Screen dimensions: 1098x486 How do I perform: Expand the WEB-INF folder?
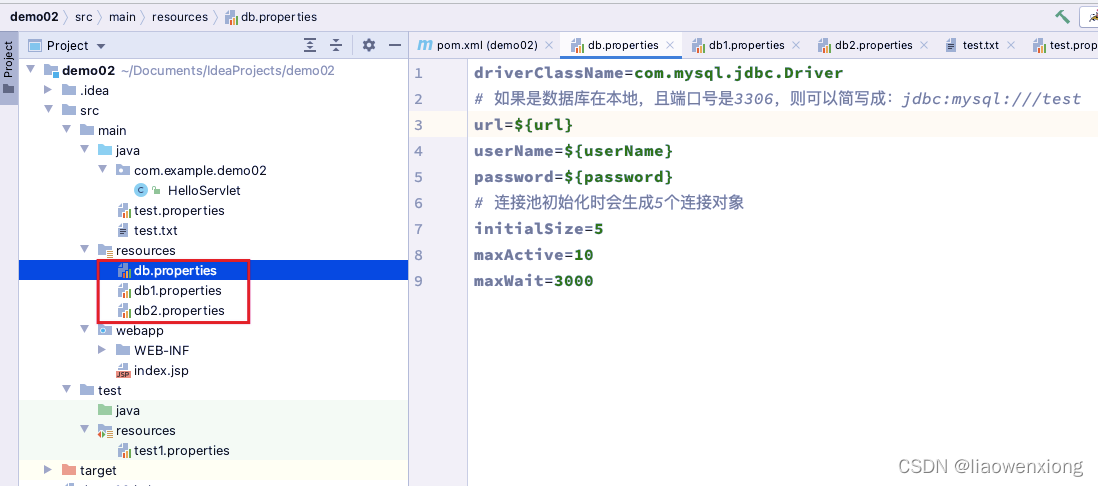point(102,350)
